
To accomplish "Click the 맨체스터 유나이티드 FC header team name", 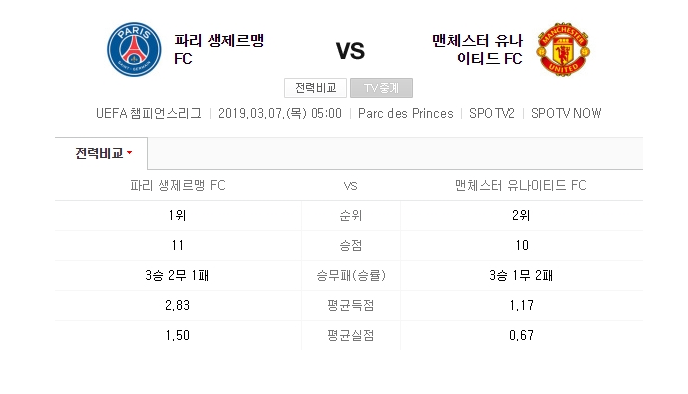I will [477, 49].
